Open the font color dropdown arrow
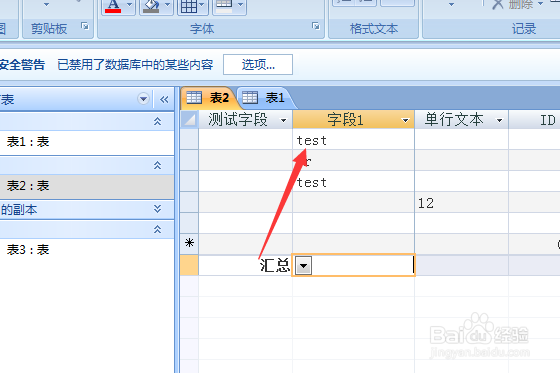The height and width of the screenshot is (373, 560). [x=129, y=5]
